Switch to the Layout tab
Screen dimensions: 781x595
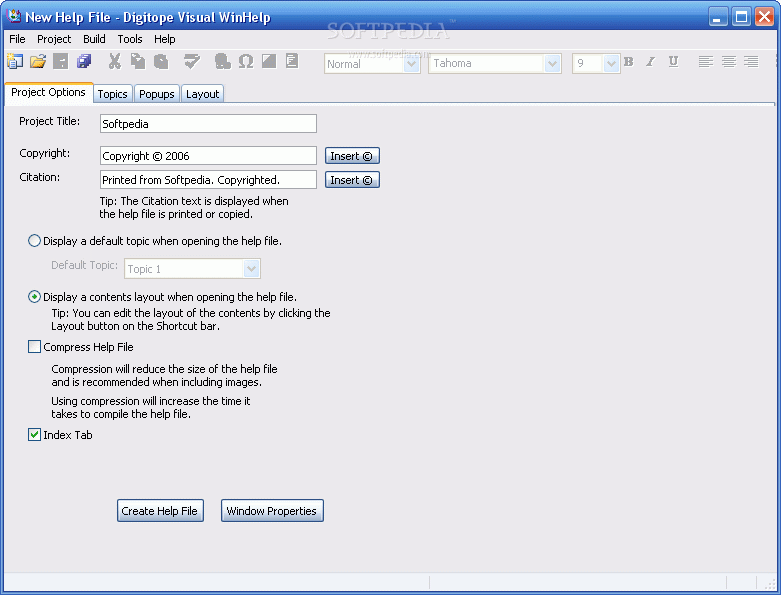[x=202, y=94]
